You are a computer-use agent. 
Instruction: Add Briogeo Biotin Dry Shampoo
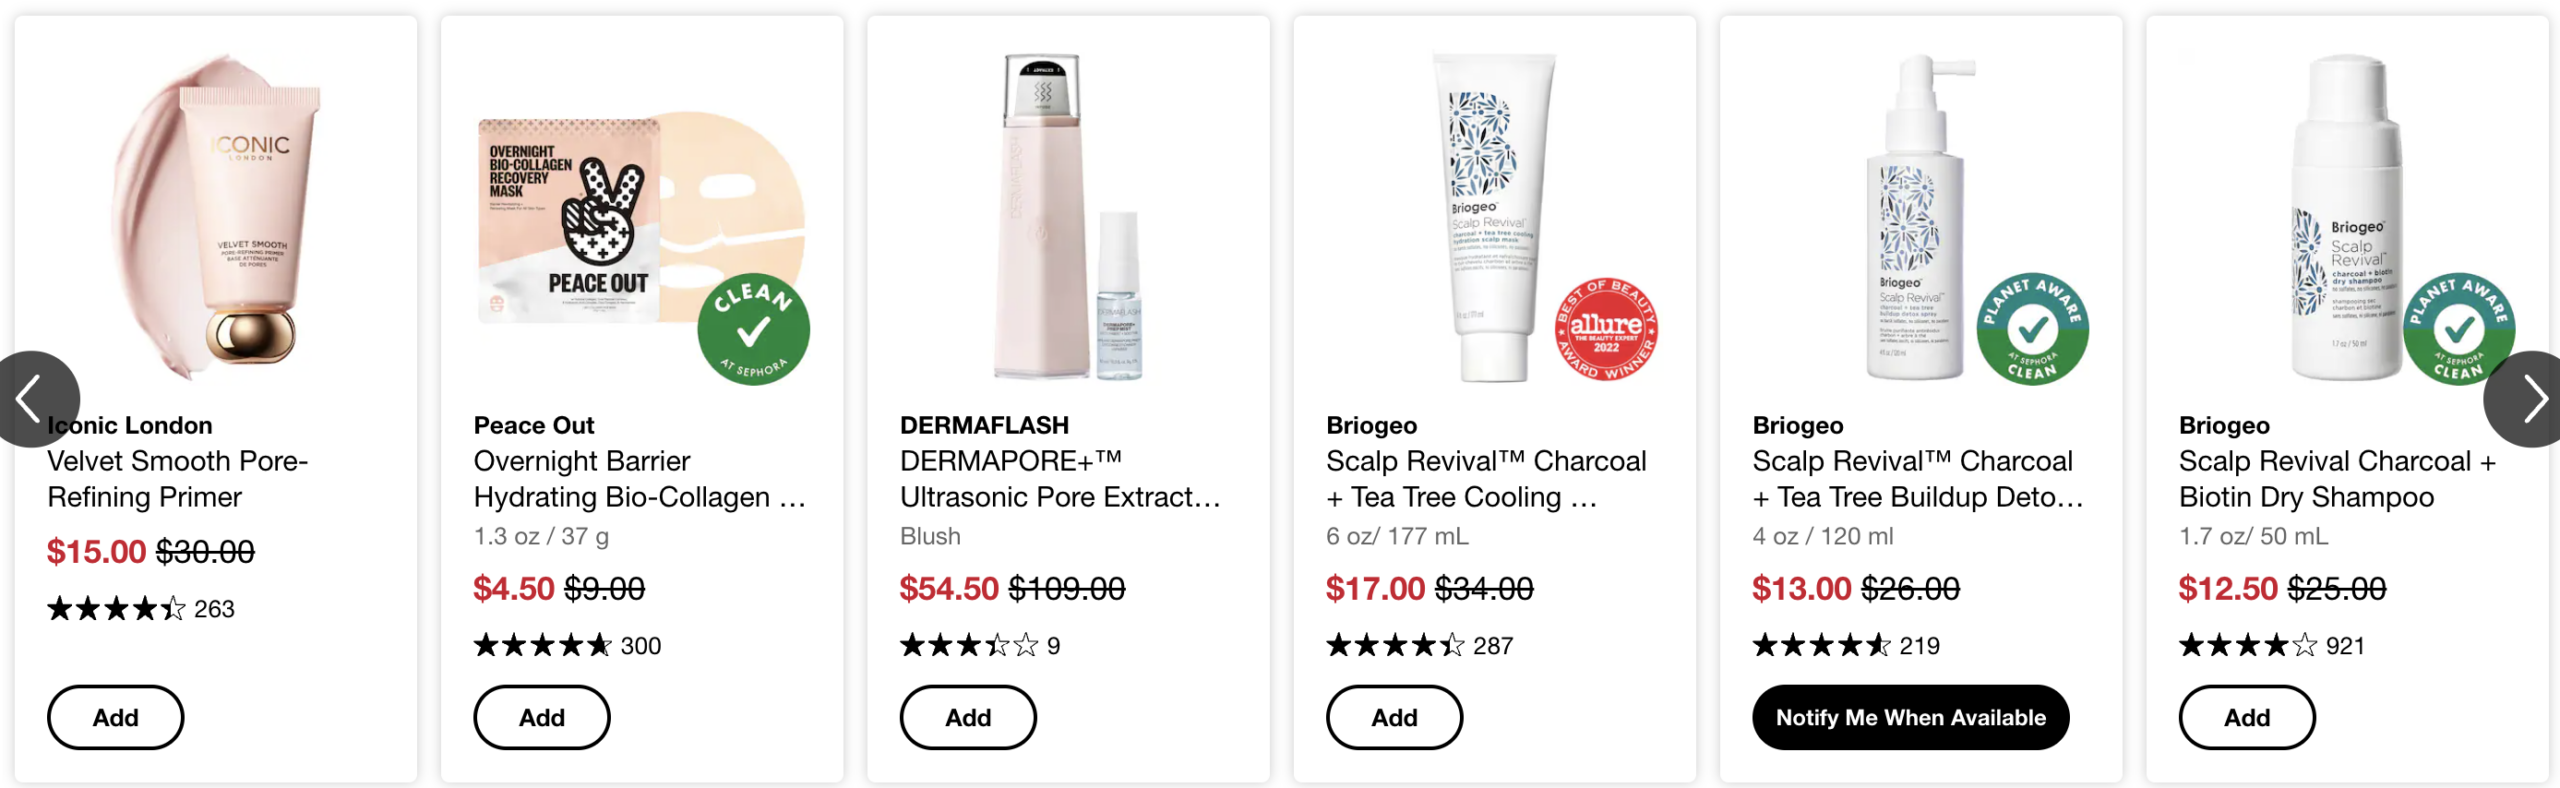pyautogui.click(x=2247, y=717)
